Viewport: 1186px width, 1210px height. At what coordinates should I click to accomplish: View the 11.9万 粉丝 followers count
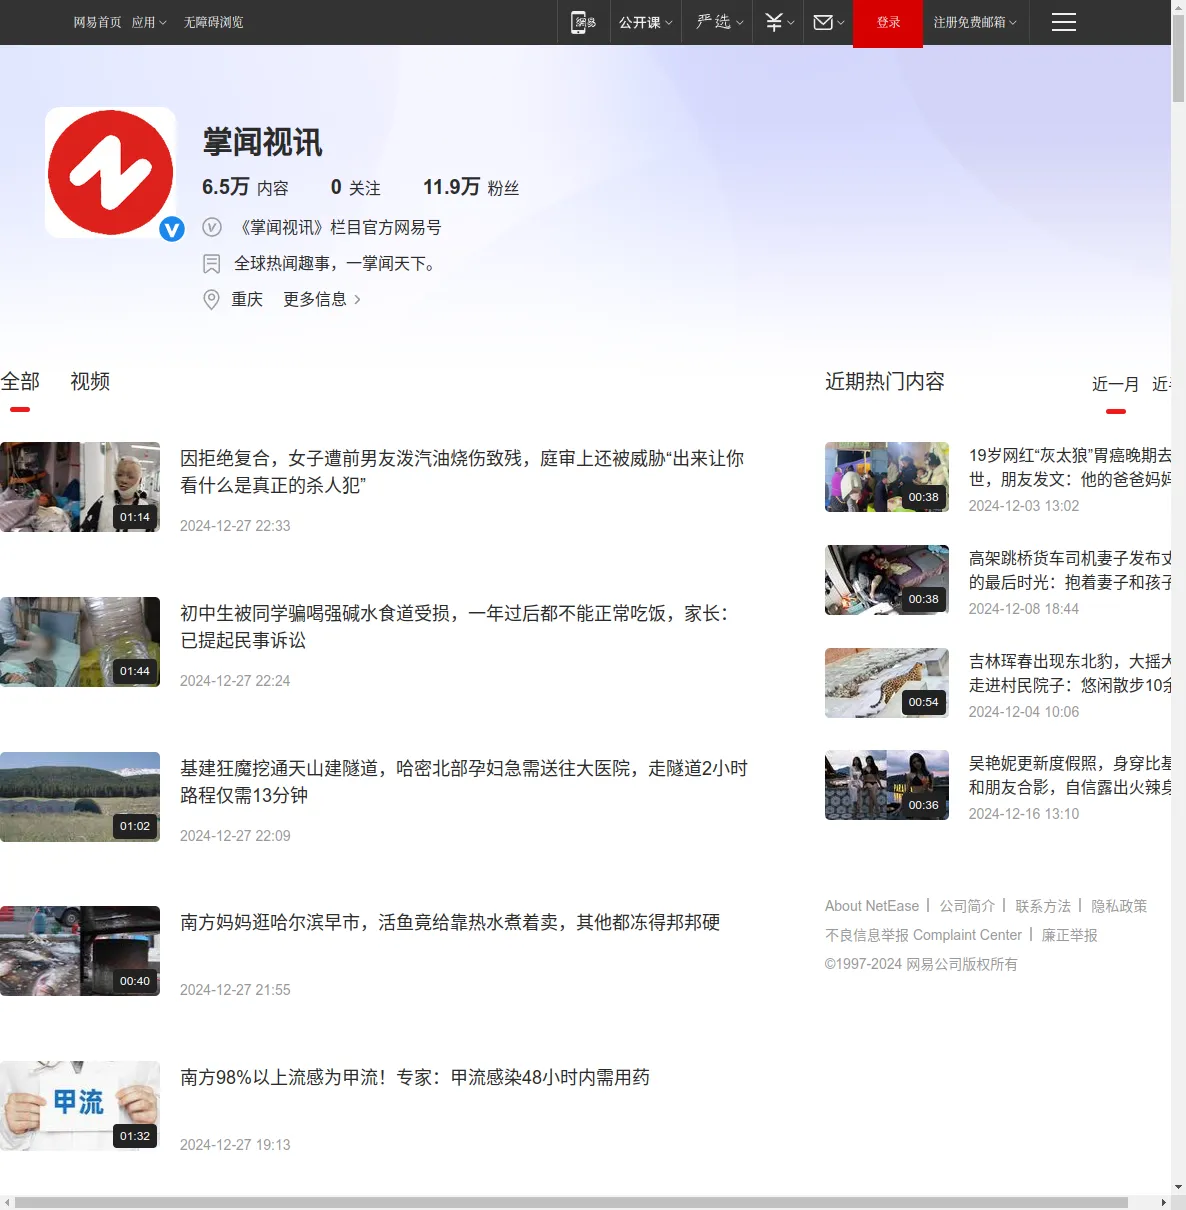coord(471,187)
